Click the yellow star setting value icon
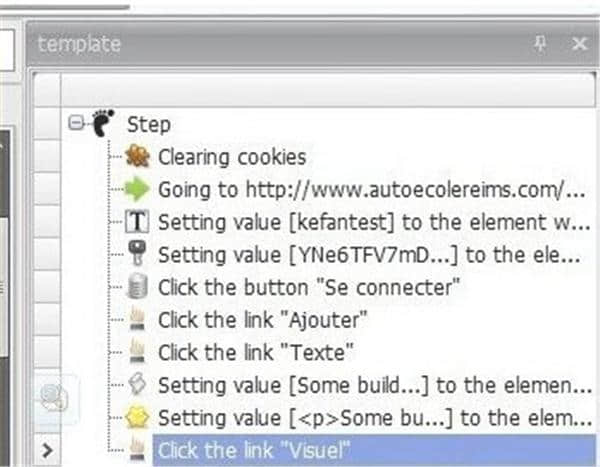This screenshot has height=467, width=600. click(x=137, y=417)
